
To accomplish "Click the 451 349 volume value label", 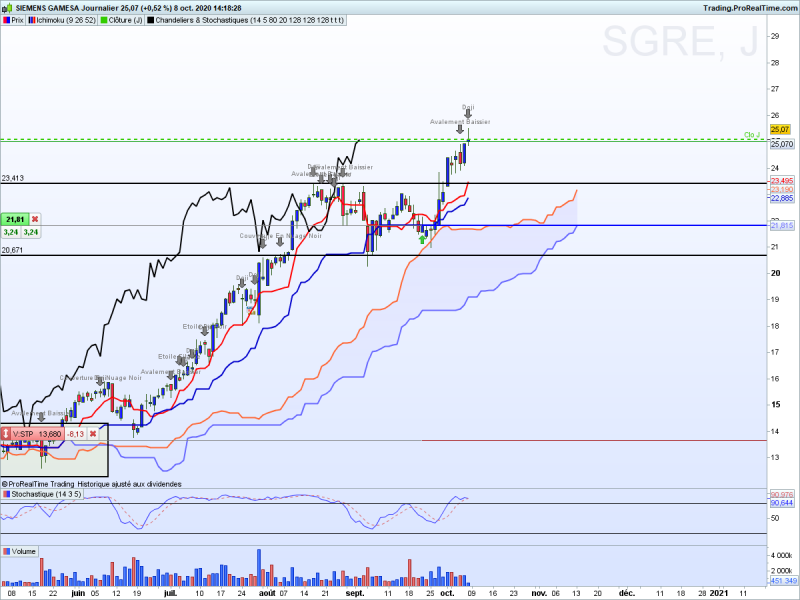I will click(x=783, y=581).
